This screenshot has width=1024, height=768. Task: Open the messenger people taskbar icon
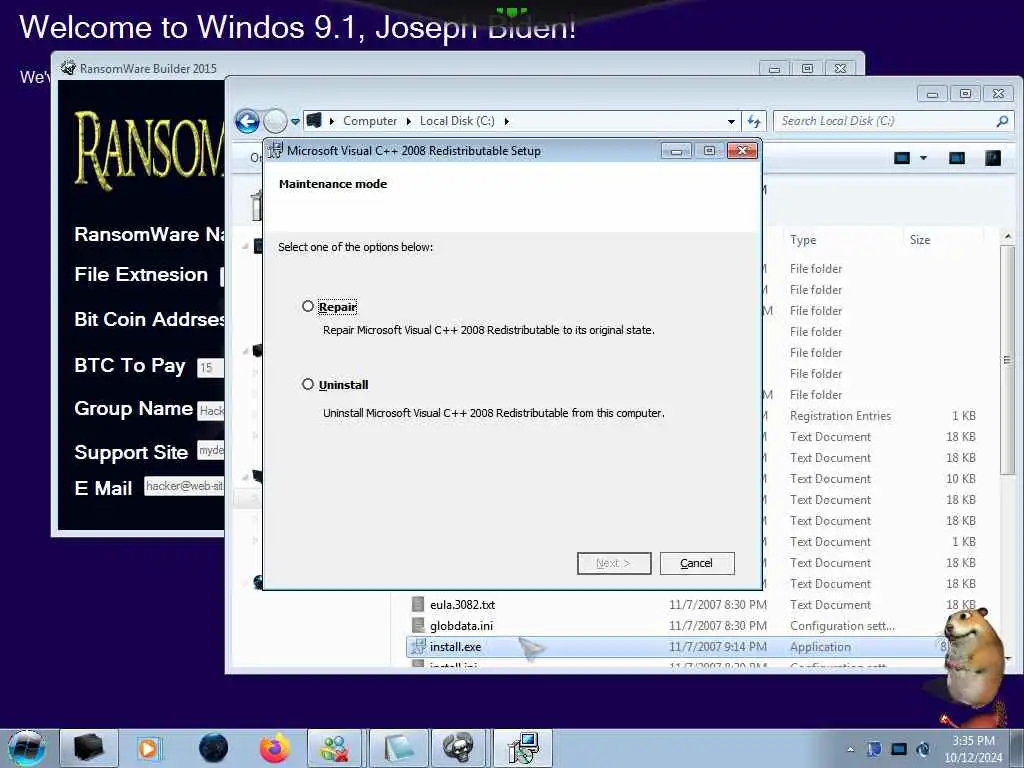pos(334,748)
